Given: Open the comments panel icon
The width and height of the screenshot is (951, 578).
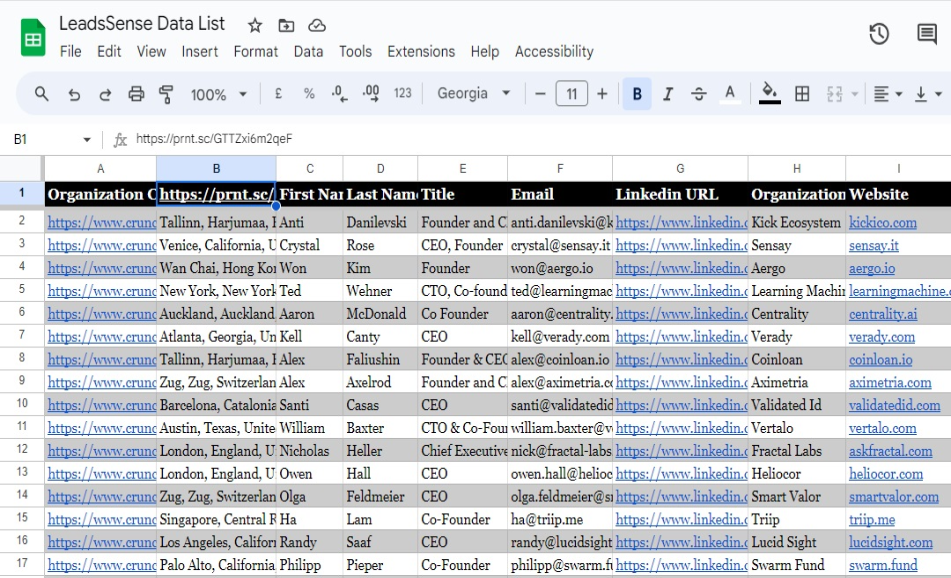Looking at the screenshot, I should pyautogui.click(x=926, y=33).
